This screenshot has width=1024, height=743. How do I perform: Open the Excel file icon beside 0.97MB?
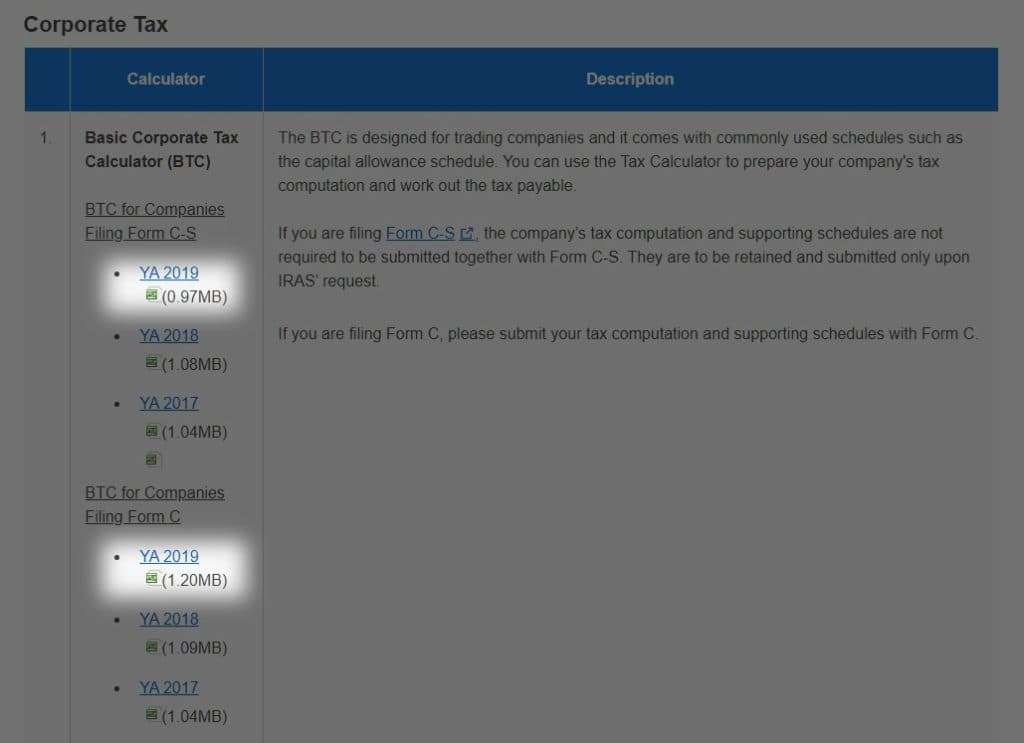click(x=152, y=292)
